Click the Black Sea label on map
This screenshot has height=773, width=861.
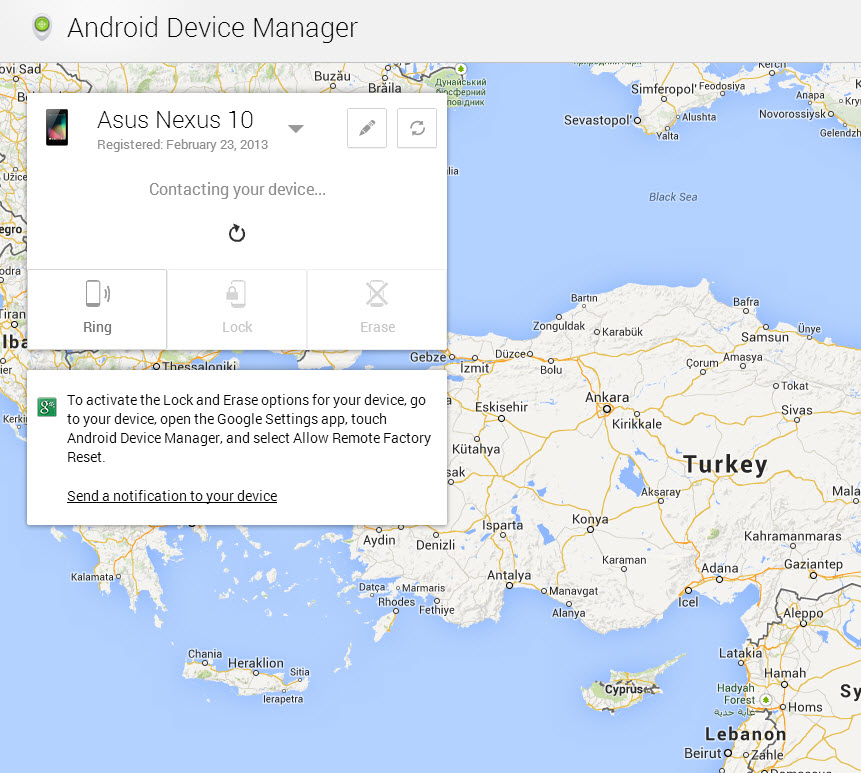pyautogui.click(x=673, y=197)
